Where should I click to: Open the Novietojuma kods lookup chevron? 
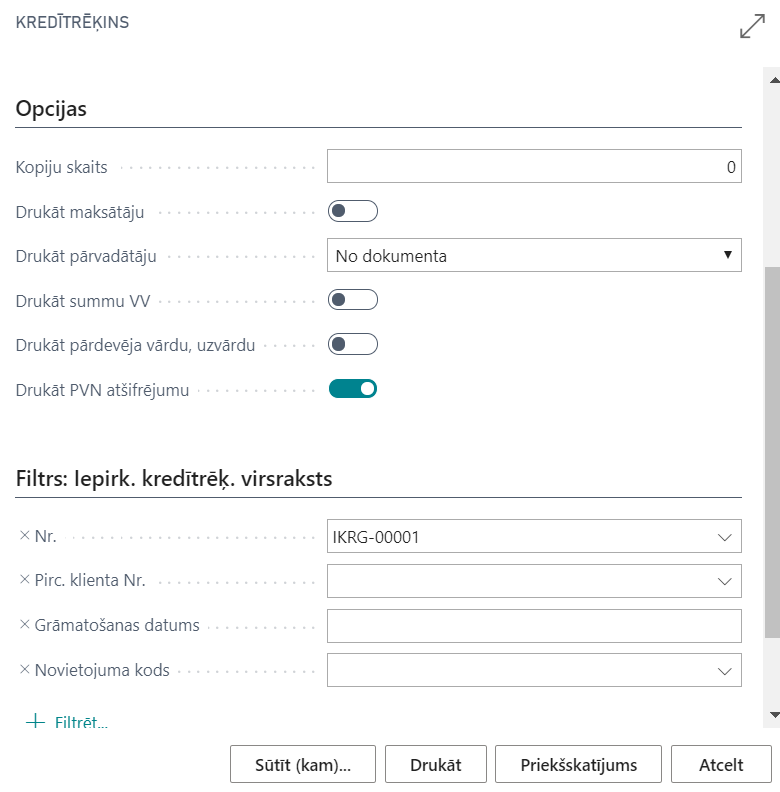tap(724, 671)
